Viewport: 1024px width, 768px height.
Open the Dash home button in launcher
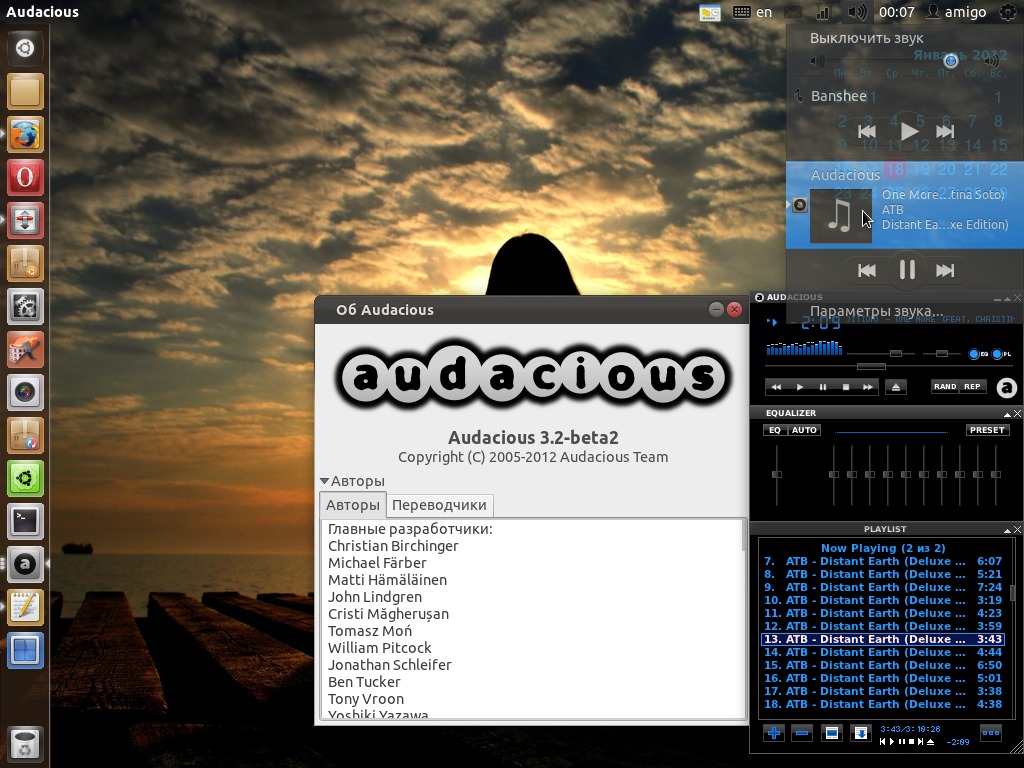(x=25, y=48)
